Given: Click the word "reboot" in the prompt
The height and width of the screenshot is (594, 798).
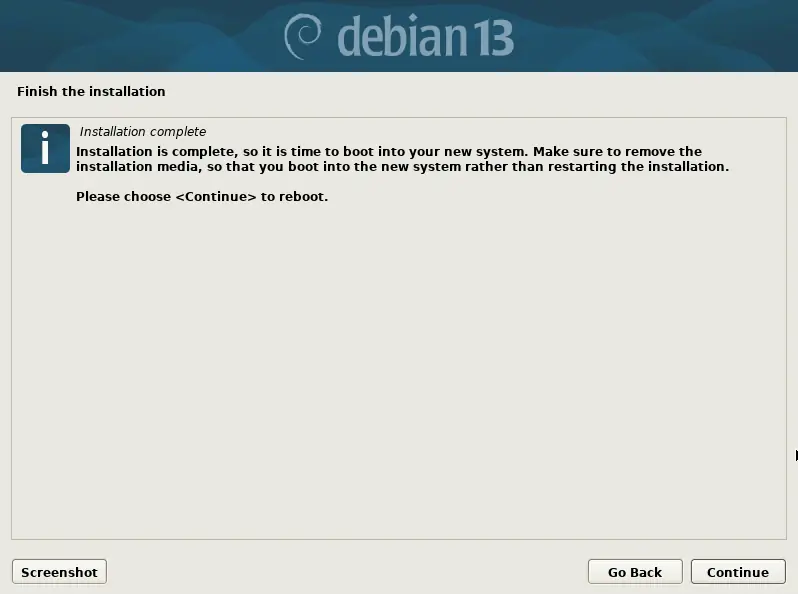Looking at the screenshot, I should (302, 197).
